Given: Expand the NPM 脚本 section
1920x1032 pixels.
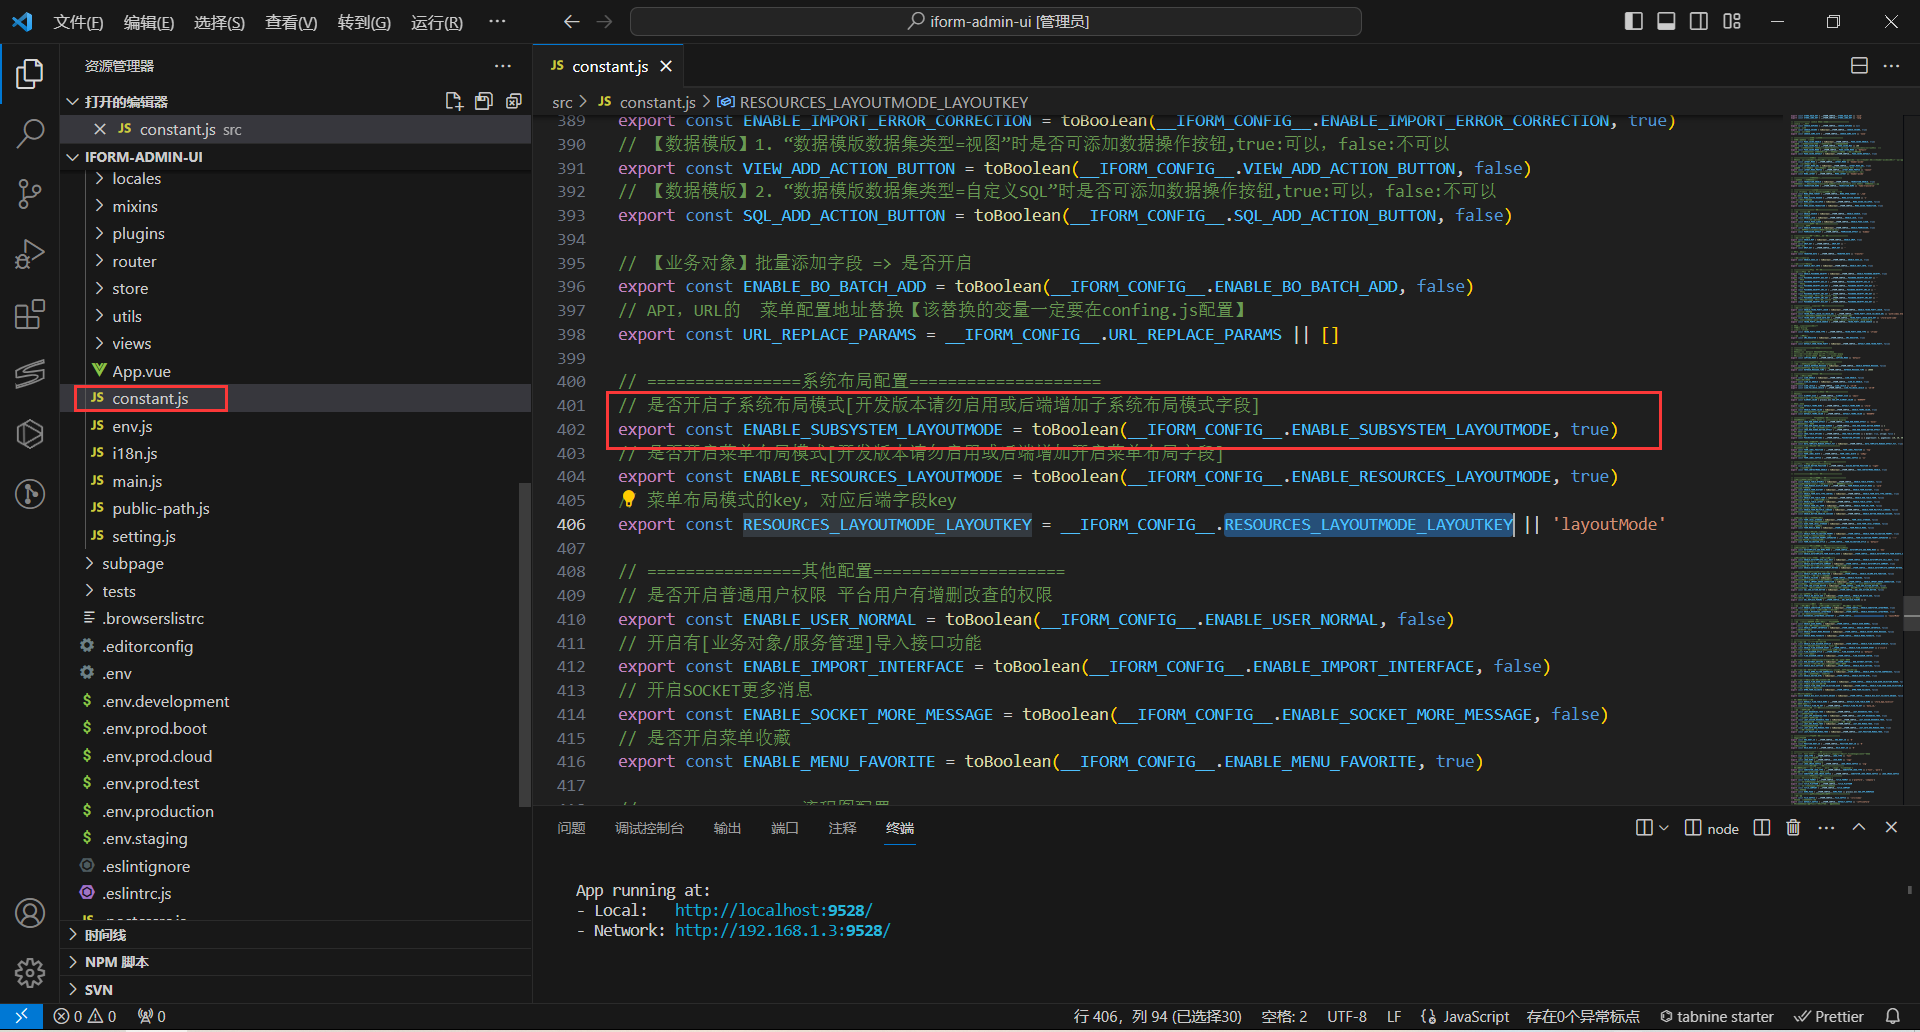Looking at the screenshot, I should (x=116, y=962).
